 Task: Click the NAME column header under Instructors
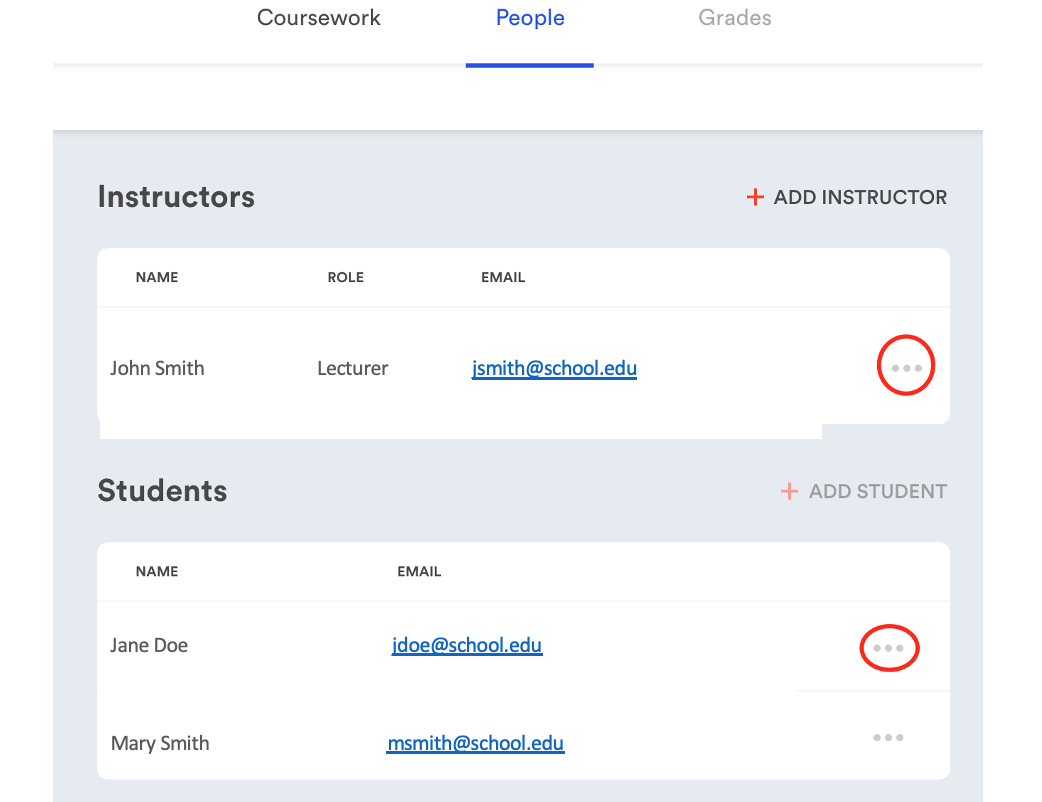click(x=157, y=277)
